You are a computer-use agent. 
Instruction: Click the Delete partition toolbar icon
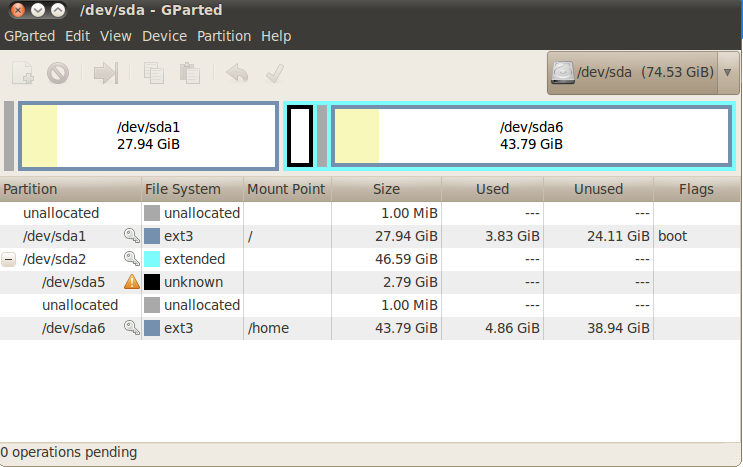click(x=57, y=73)
